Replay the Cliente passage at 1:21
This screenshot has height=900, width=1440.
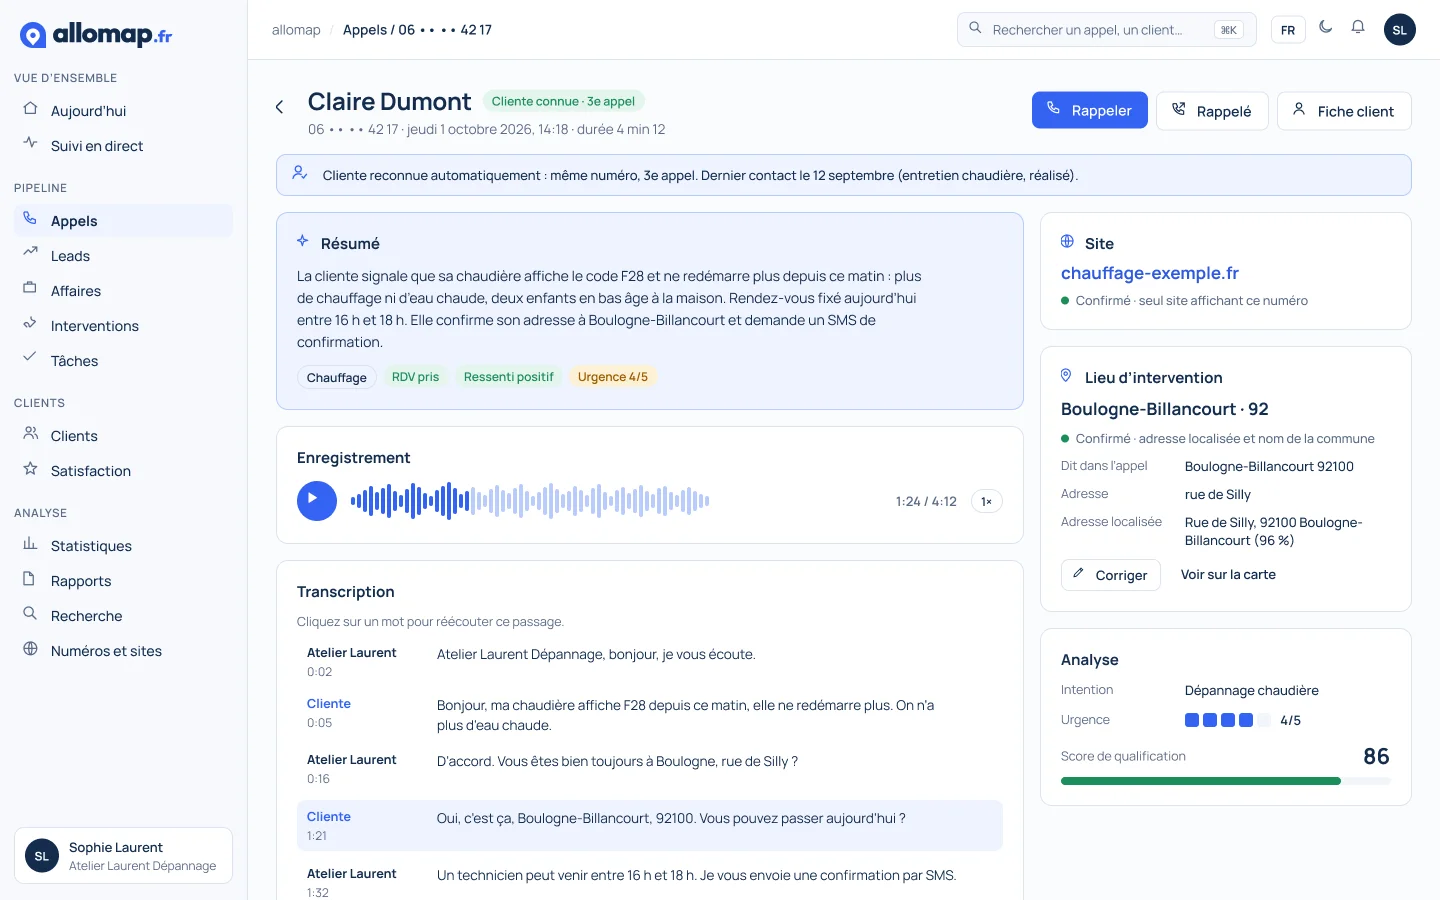coord(650,825)
